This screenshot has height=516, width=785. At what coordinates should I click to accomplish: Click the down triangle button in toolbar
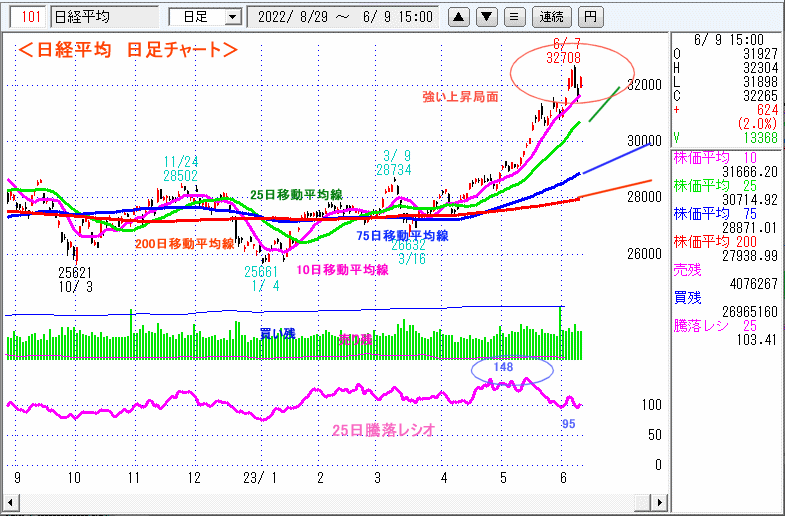486,17
